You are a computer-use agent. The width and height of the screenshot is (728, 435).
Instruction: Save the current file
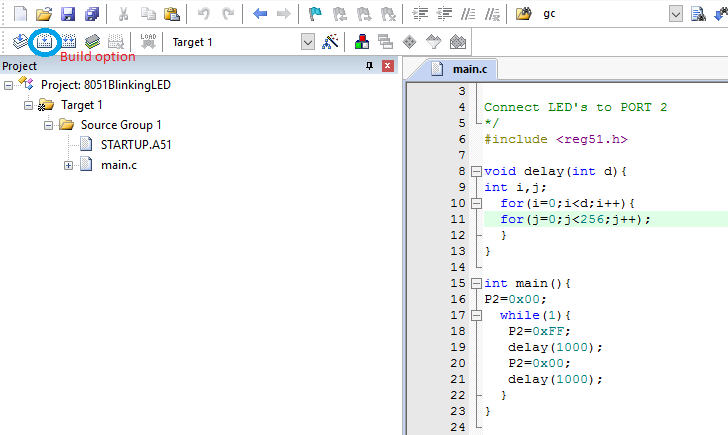(x=68, y=14)
